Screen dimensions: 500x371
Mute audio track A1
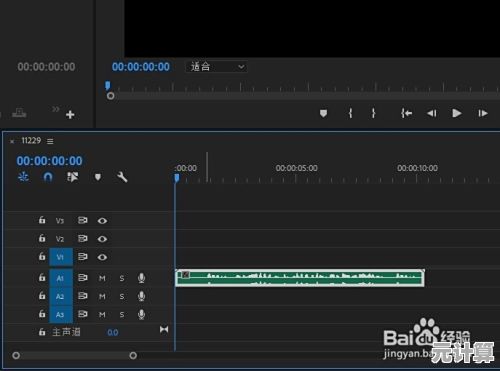tap(102, 278)
